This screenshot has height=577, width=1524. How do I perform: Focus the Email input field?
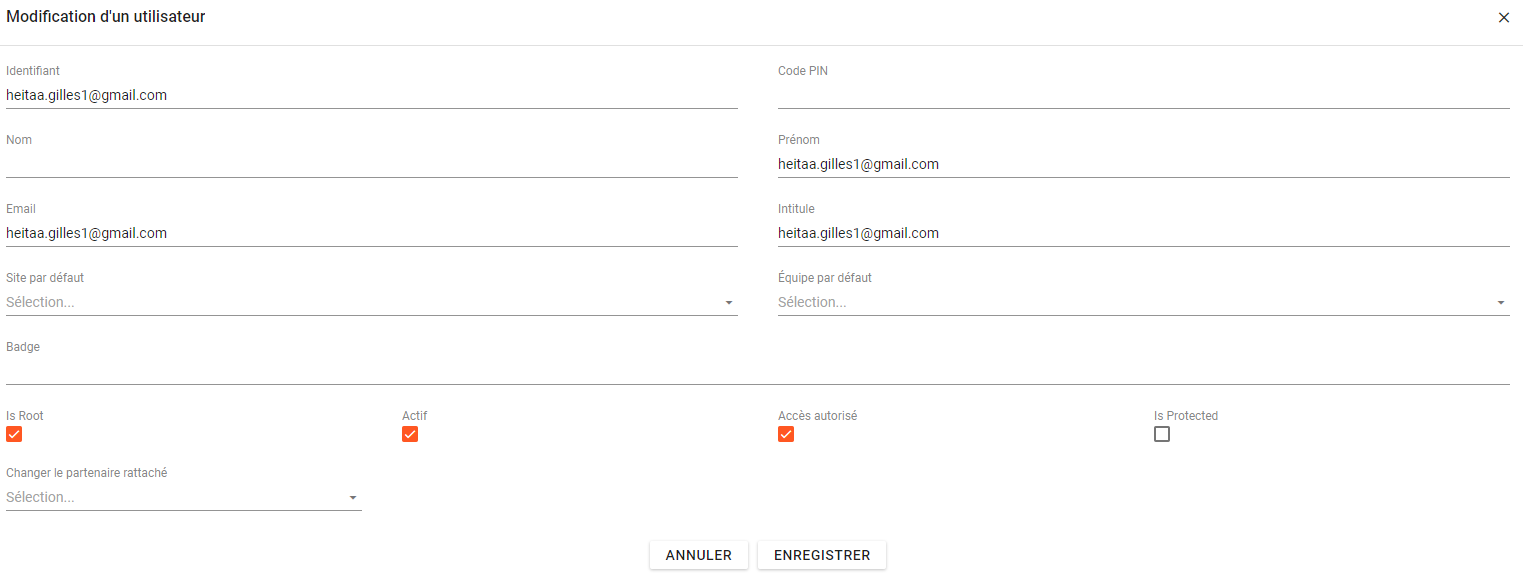click(371, 234)
